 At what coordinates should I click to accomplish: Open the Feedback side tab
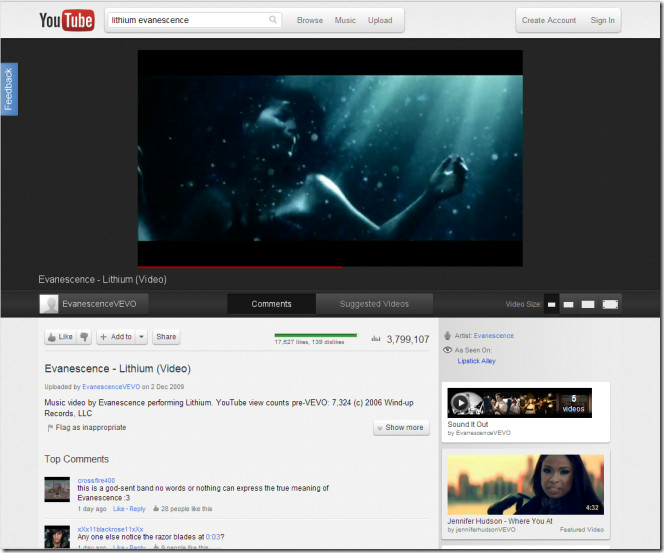[9, 89]
